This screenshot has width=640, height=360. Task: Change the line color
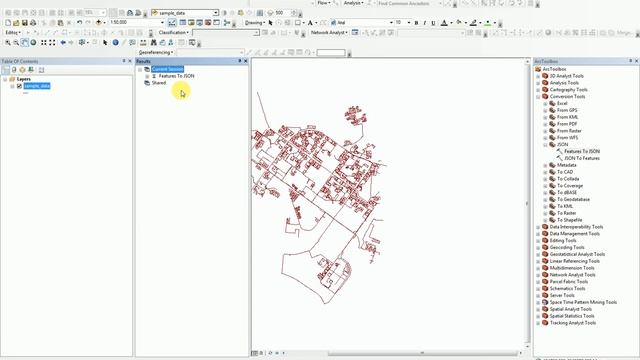[473, 23]
